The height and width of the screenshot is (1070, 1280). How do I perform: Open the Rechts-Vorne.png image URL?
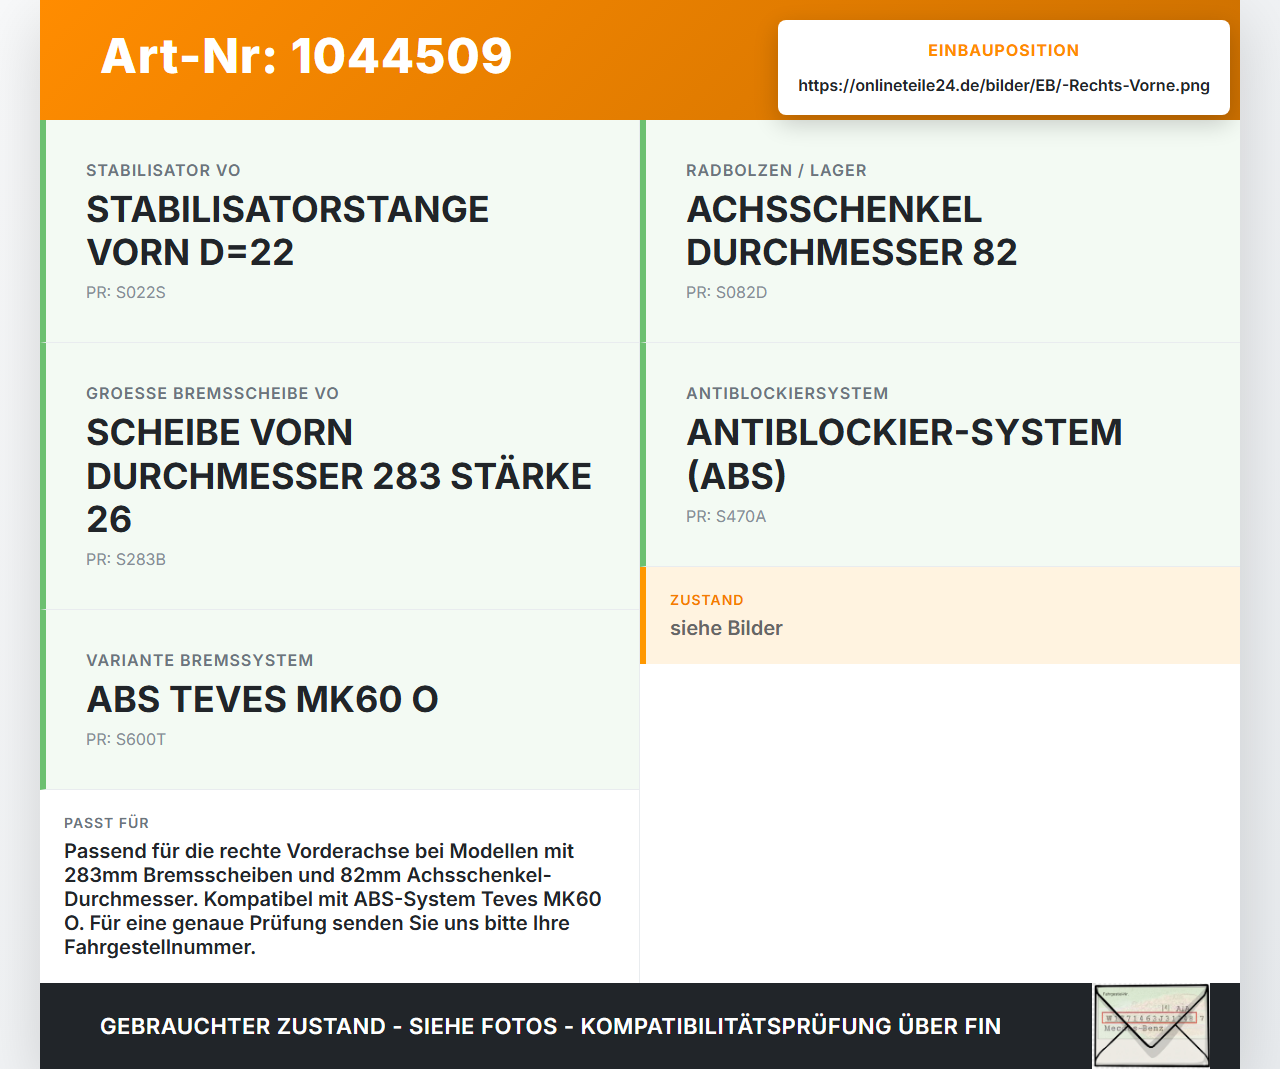(1004, 86)
